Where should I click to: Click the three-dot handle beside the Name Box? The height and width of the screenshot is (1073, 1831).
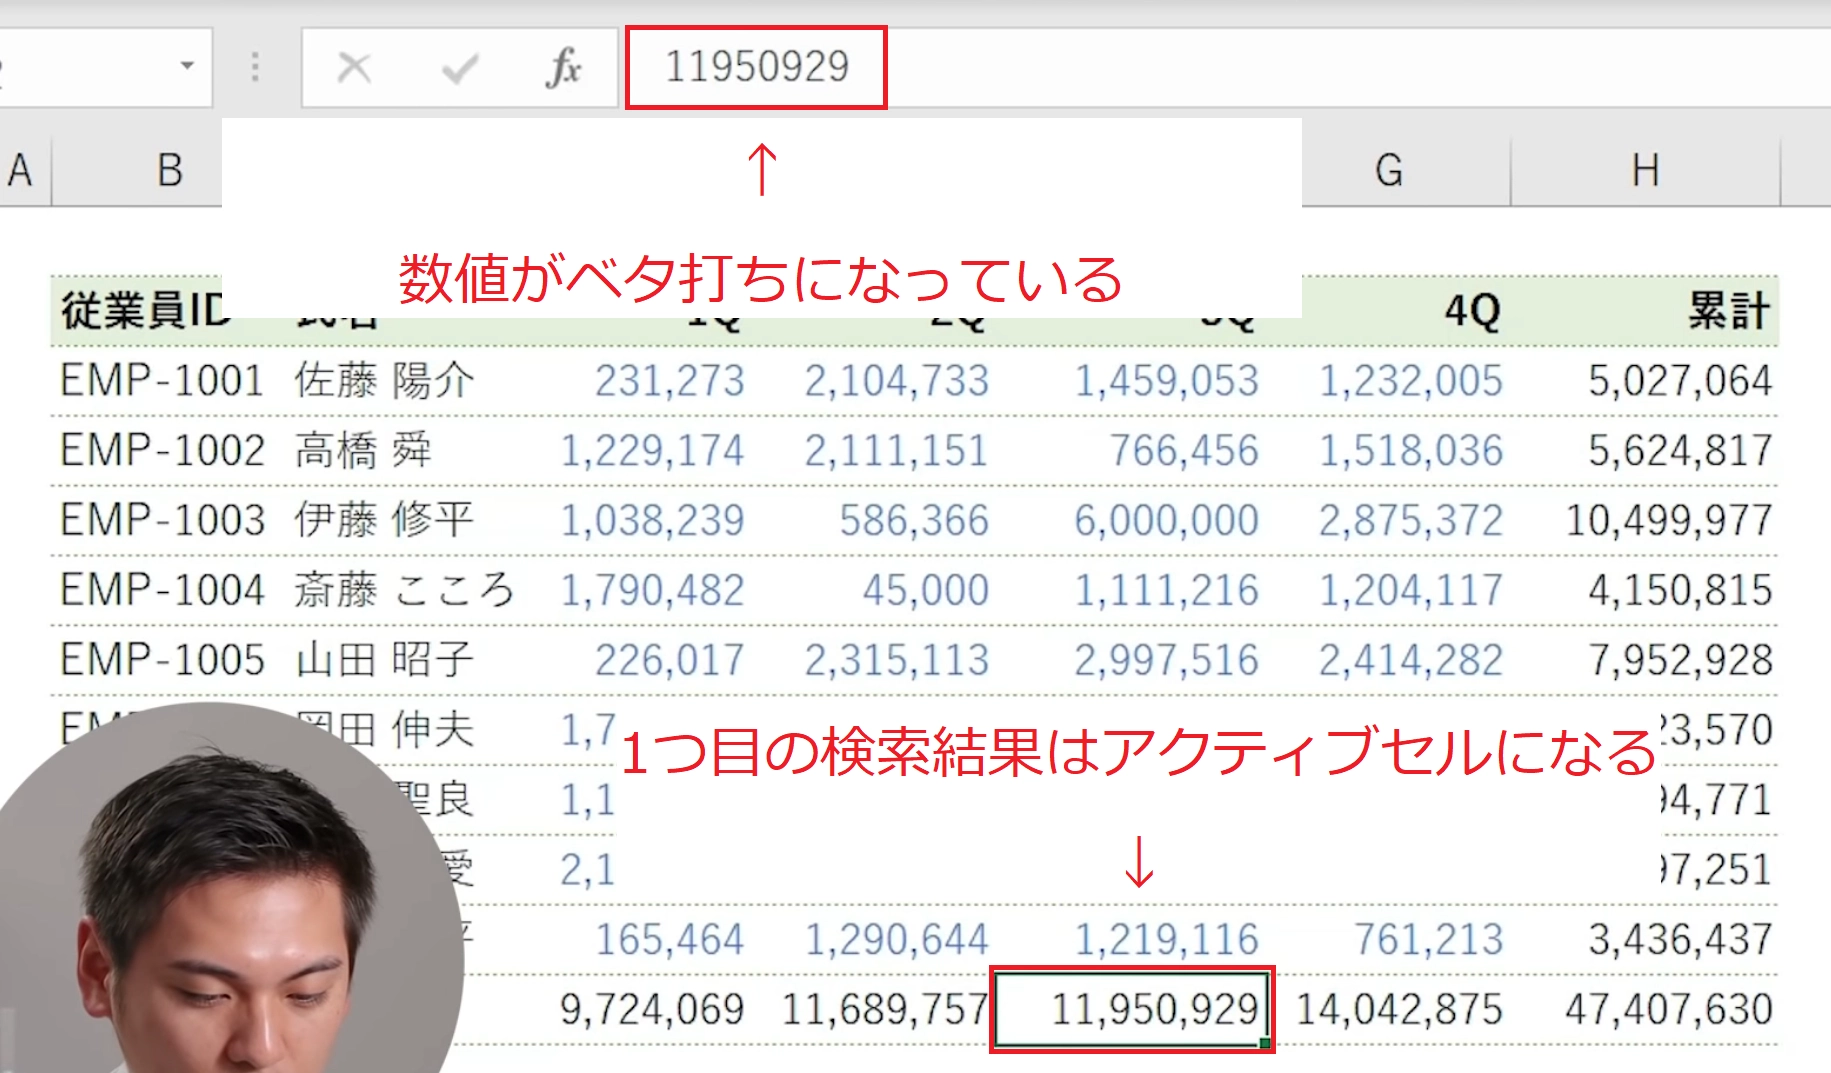coord(255,67)
